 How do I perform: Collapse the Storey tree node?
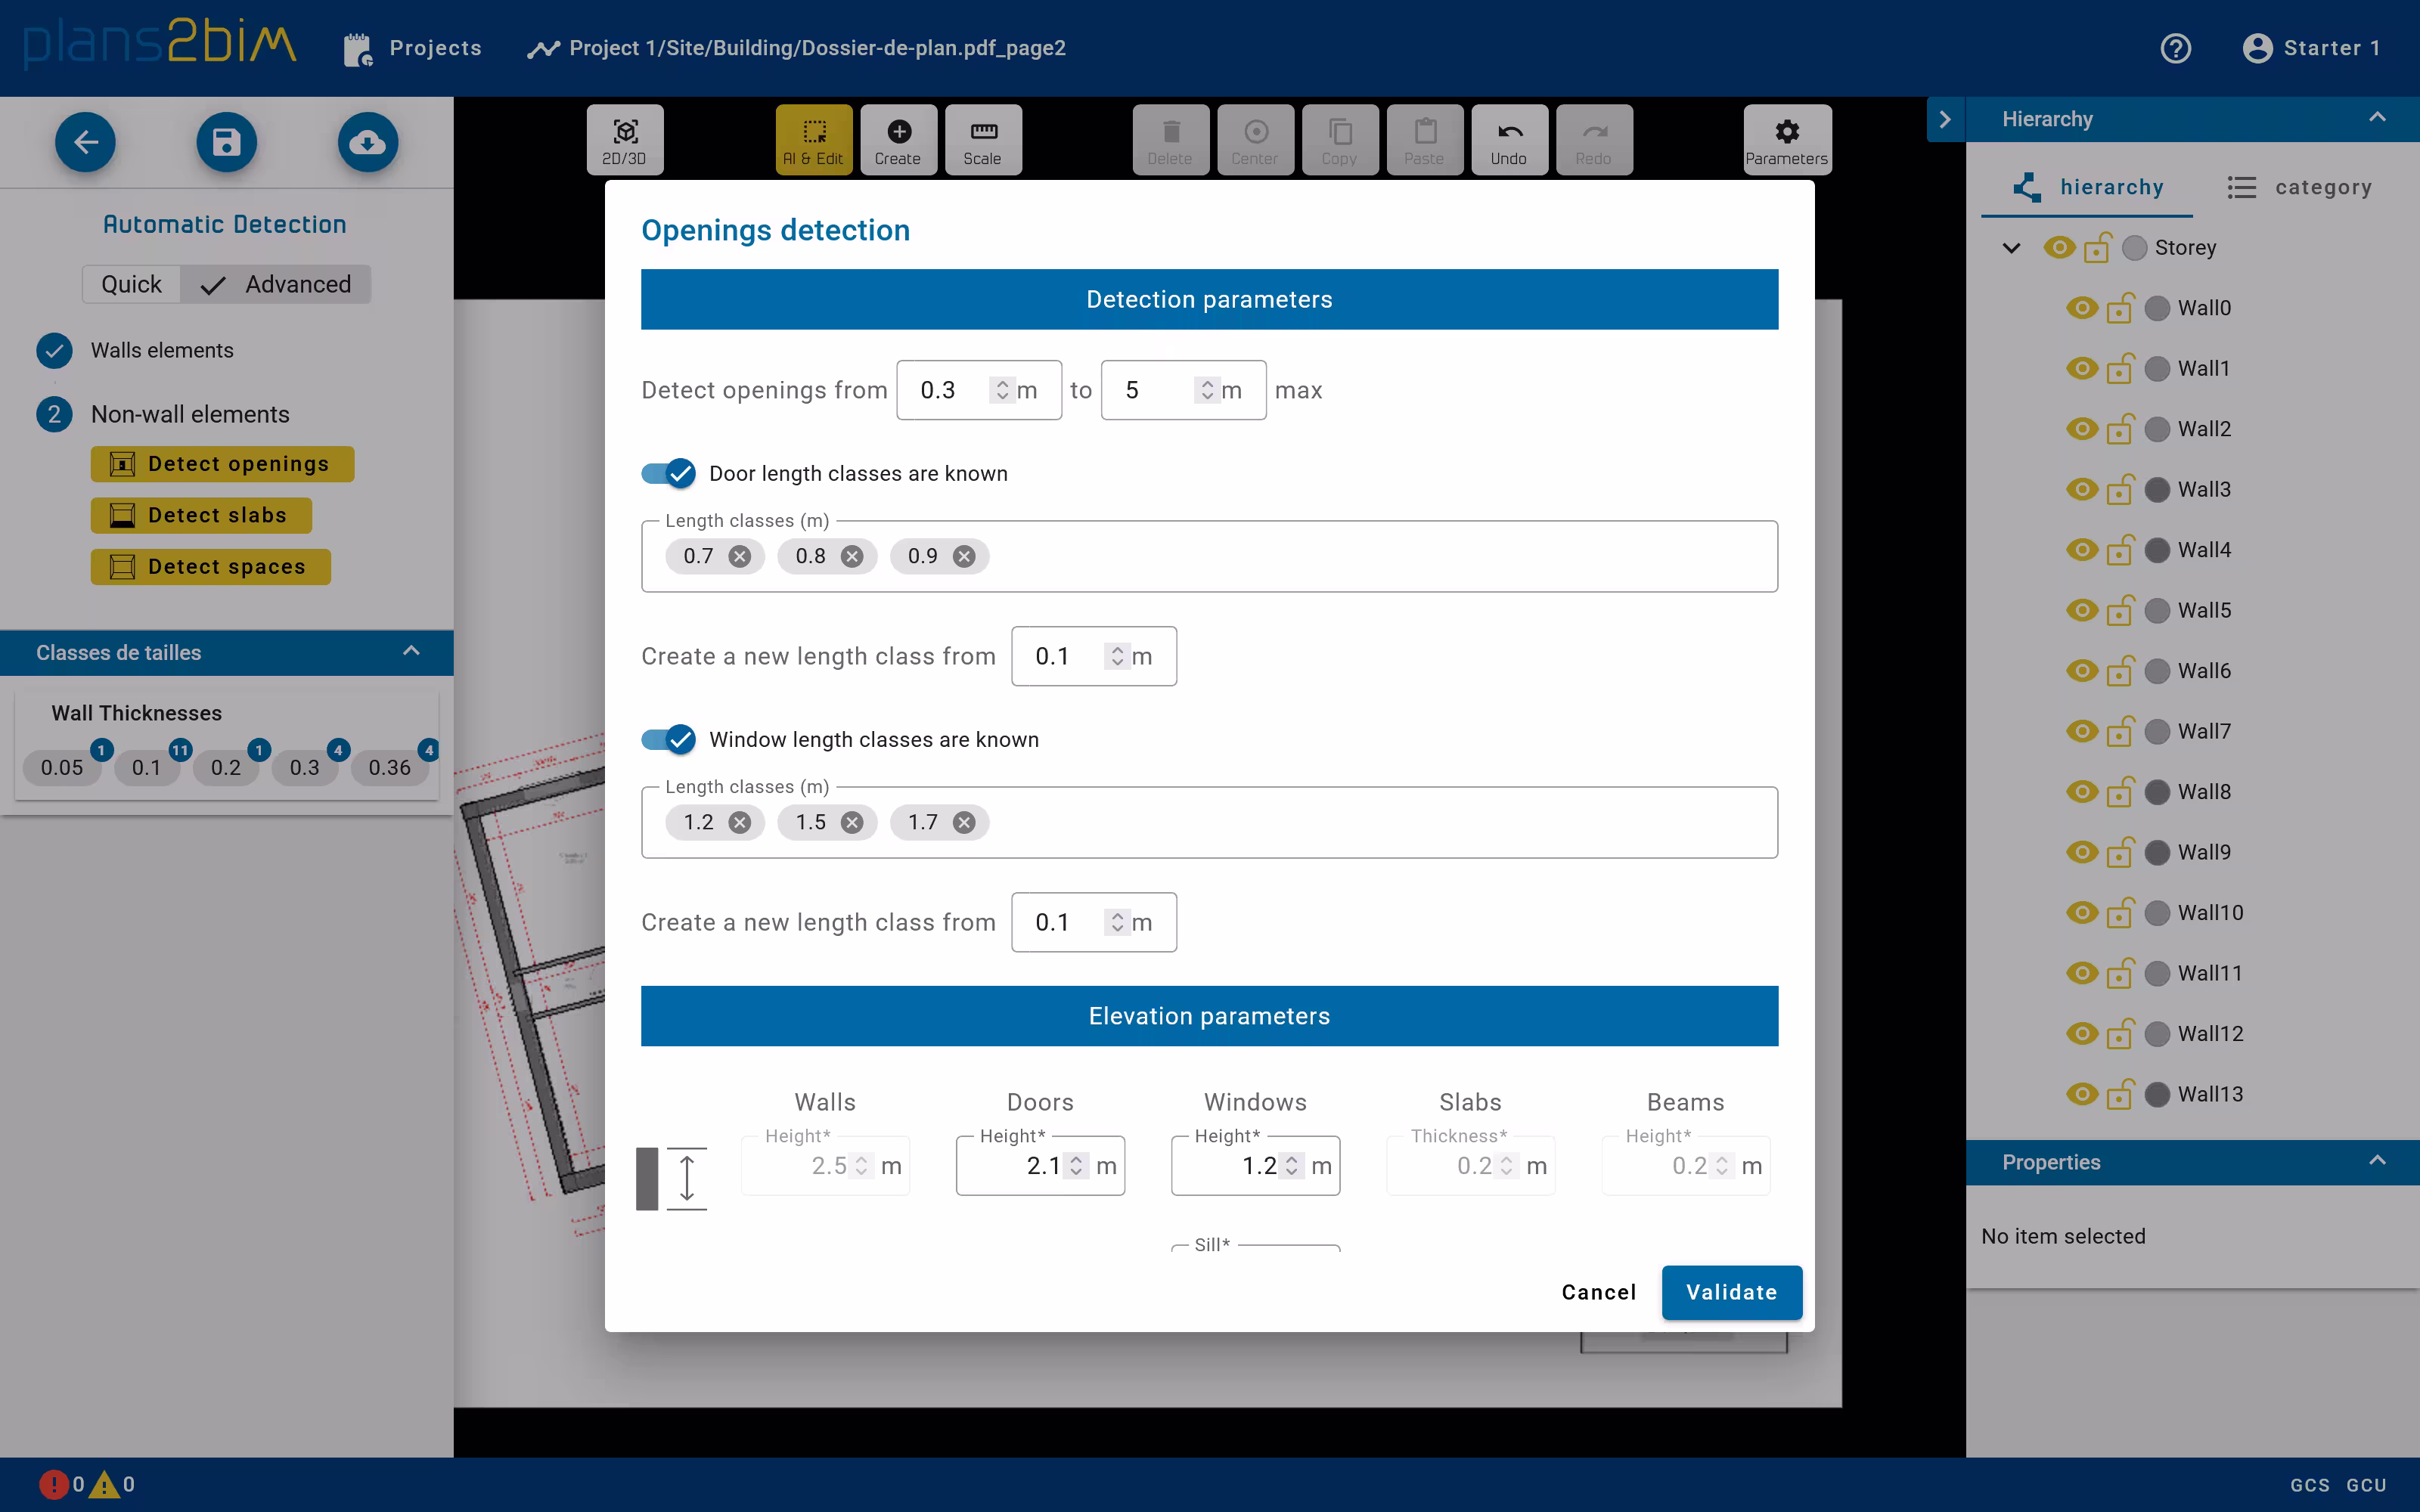coord(2010,247)
